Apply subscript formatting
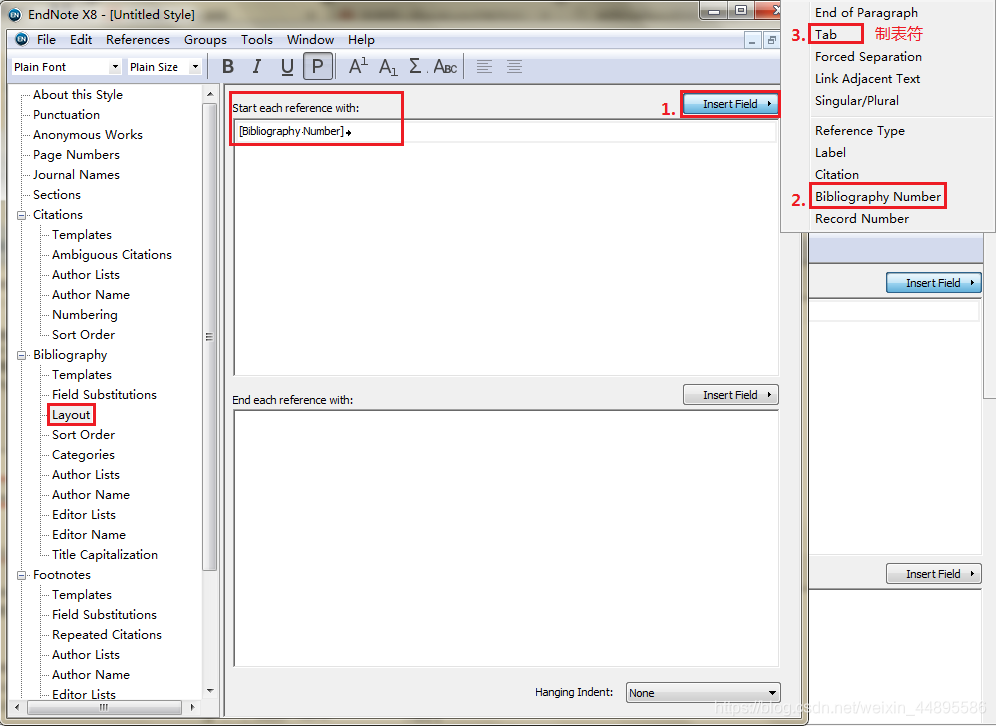 (x=388, y=67)
